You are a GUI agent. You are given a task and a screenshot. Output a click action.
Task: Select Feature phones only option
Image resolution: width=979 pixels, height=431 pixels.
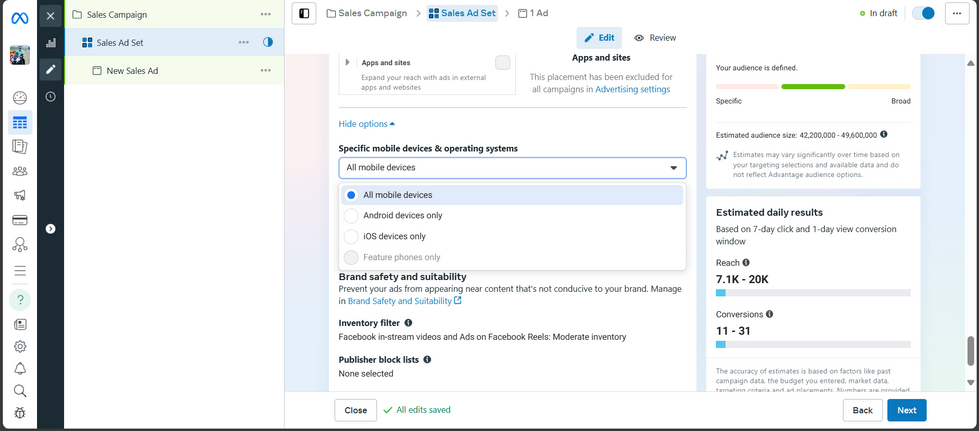pos(512,257)
